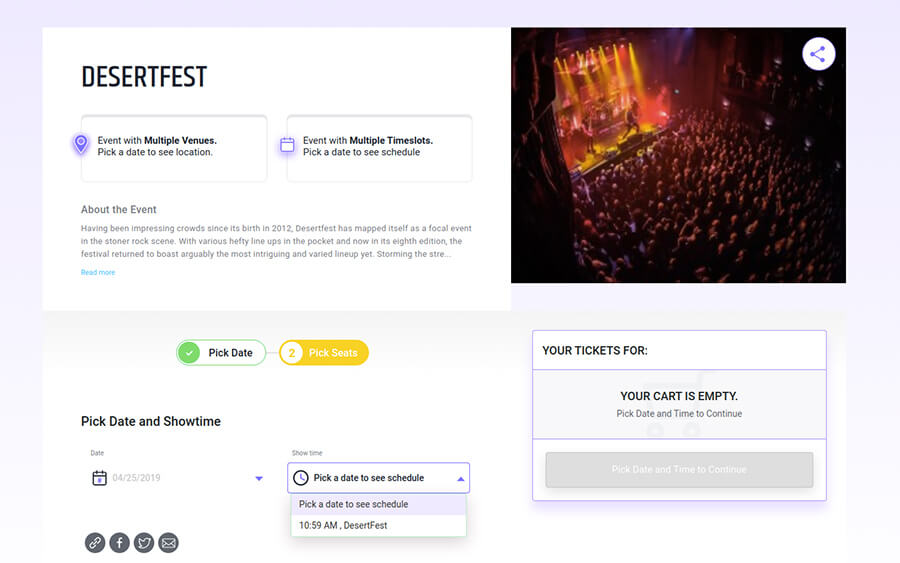The image size is (900, 563).
Task: Copy event link with chain icon
Action: click(95, 542)
